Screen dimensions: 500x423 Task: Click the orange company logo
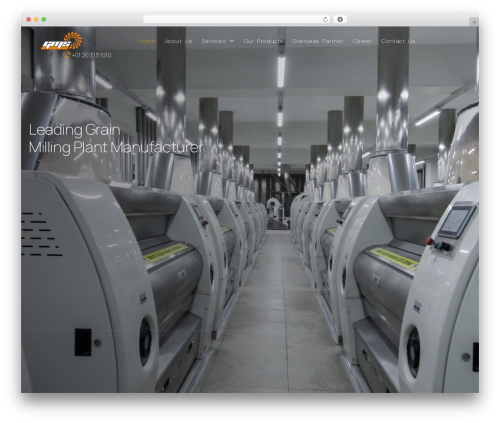tap(62, 41)
